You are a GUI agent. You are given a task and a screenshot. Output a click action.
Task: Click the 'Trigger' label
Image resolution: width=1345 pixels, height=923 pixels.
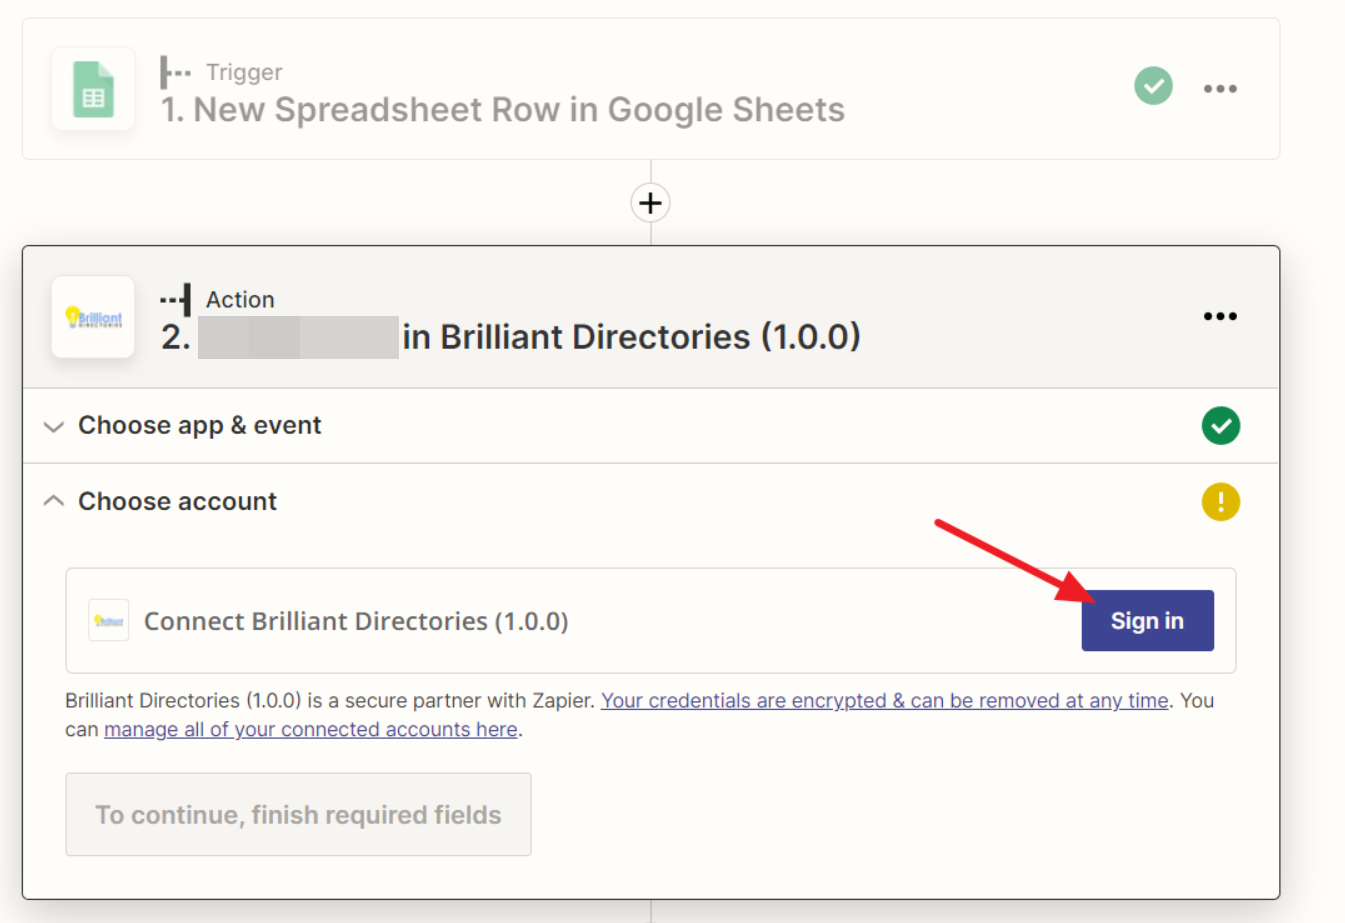coord(244,72)
